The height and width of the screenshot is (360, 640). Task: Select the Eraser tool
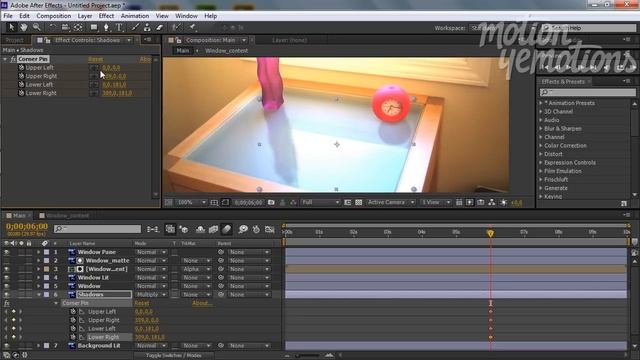point(160,27)
